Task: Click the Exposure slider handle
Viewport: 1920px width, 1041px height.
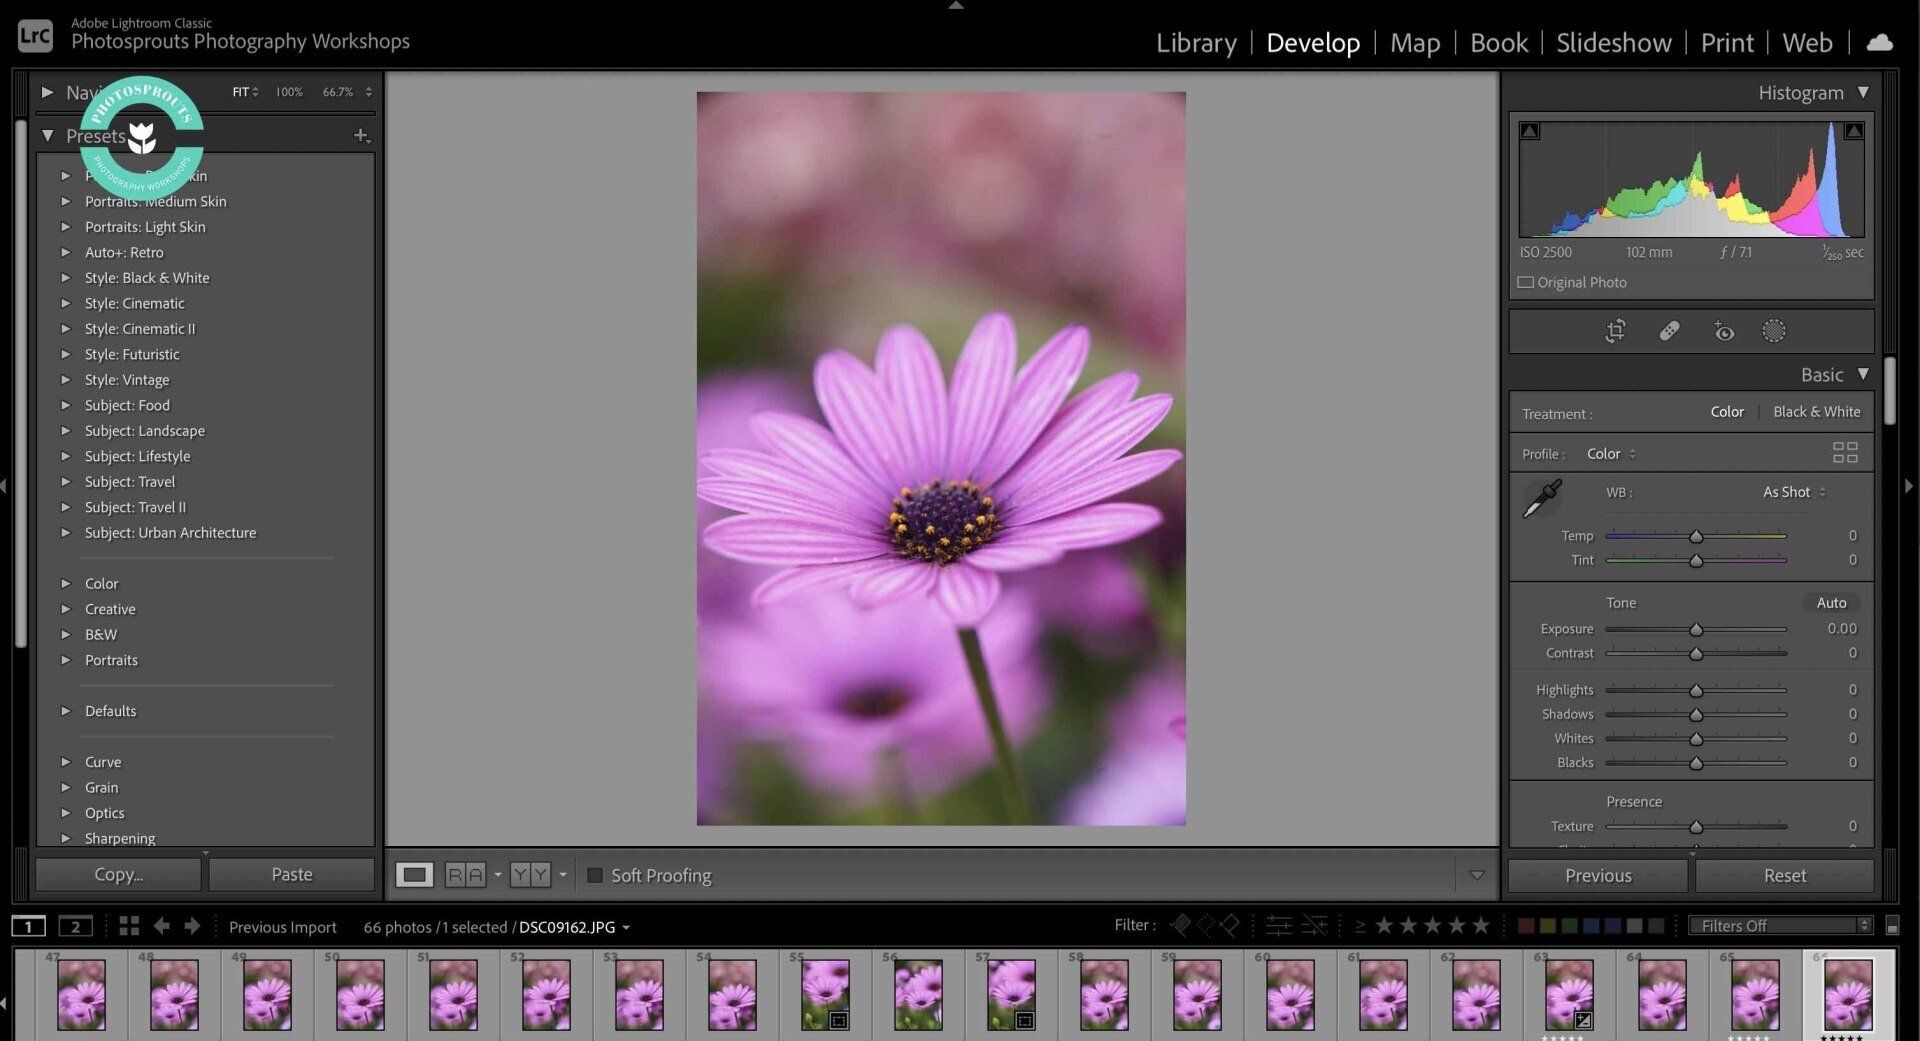Action: pyautogui.click(x=1696, y=630)
